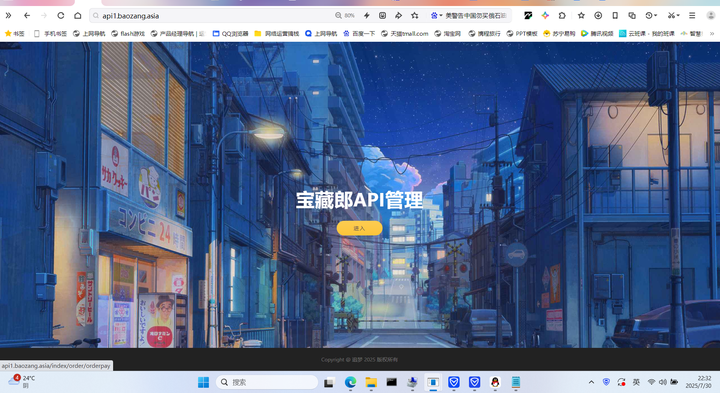The image size is (720, 393).
Task: Show hidden system tray icons
Action: pos(591,382)
